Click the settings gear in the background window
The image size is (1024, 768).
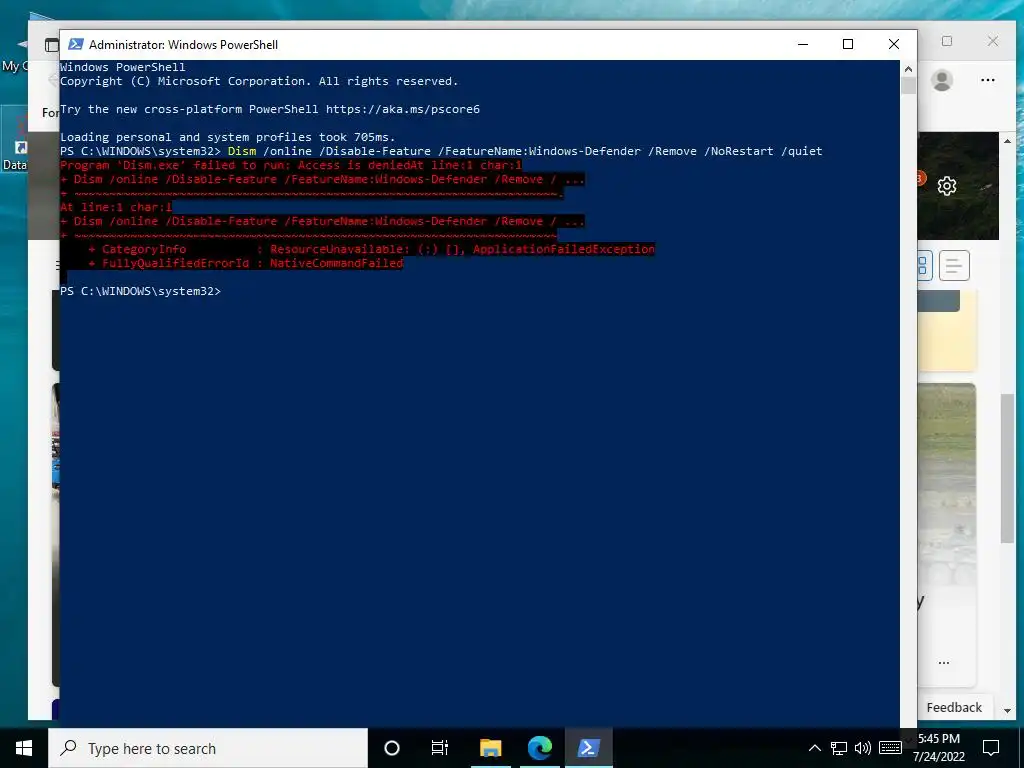946,186
